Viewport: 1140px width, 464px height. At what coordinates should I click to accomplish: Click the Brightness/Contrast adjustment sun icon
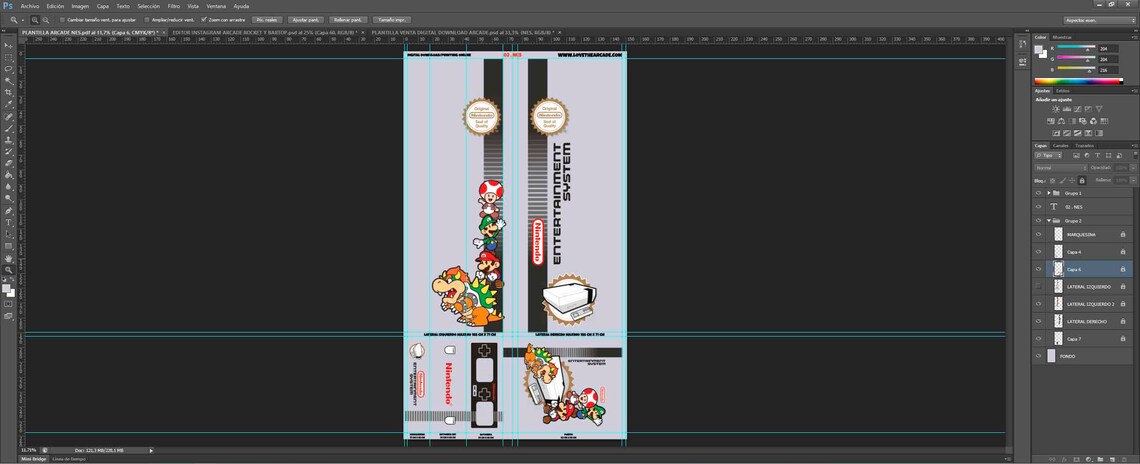(x=1055, y=109)
